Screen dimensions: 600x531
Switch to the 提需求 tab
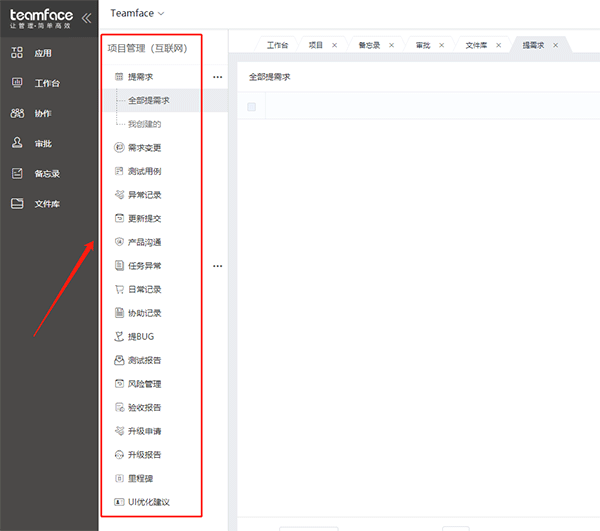[x=533, y=45]
